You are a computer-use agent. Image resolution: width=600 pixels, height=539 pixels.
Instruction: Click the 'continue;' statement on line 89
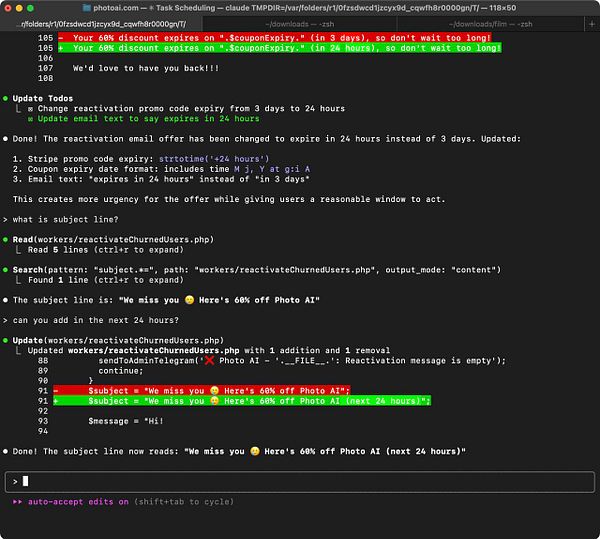tap(121, 371)
